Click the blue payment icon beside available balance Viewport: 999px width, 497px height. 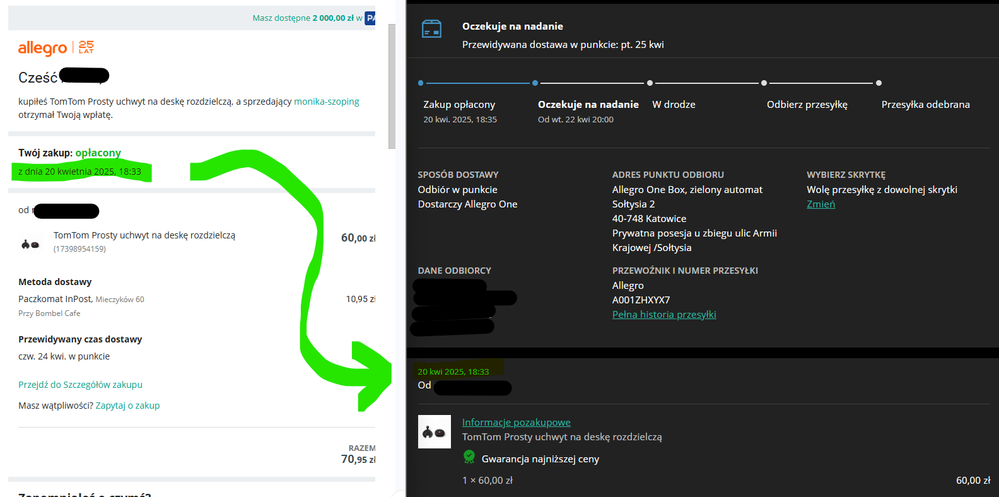point(370,18)
